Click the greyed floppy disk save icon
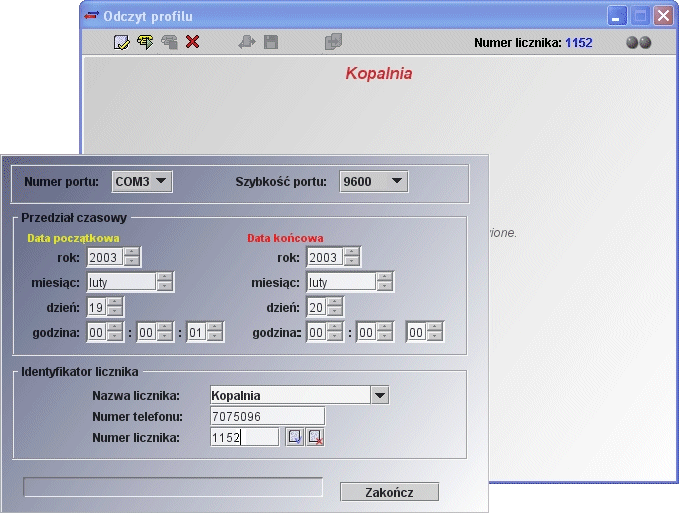Viewport: 679px width, 513px height. [271, 42]
